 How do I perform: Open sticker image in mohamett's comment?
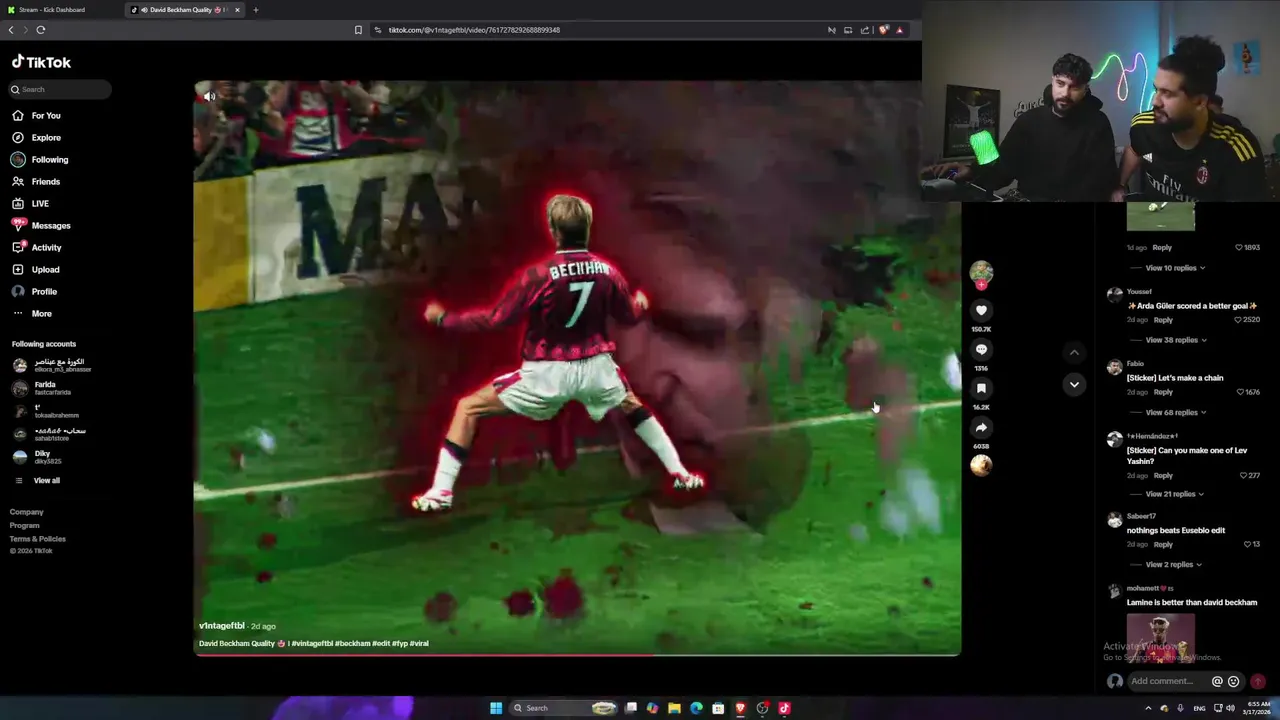pos(1161,638)
